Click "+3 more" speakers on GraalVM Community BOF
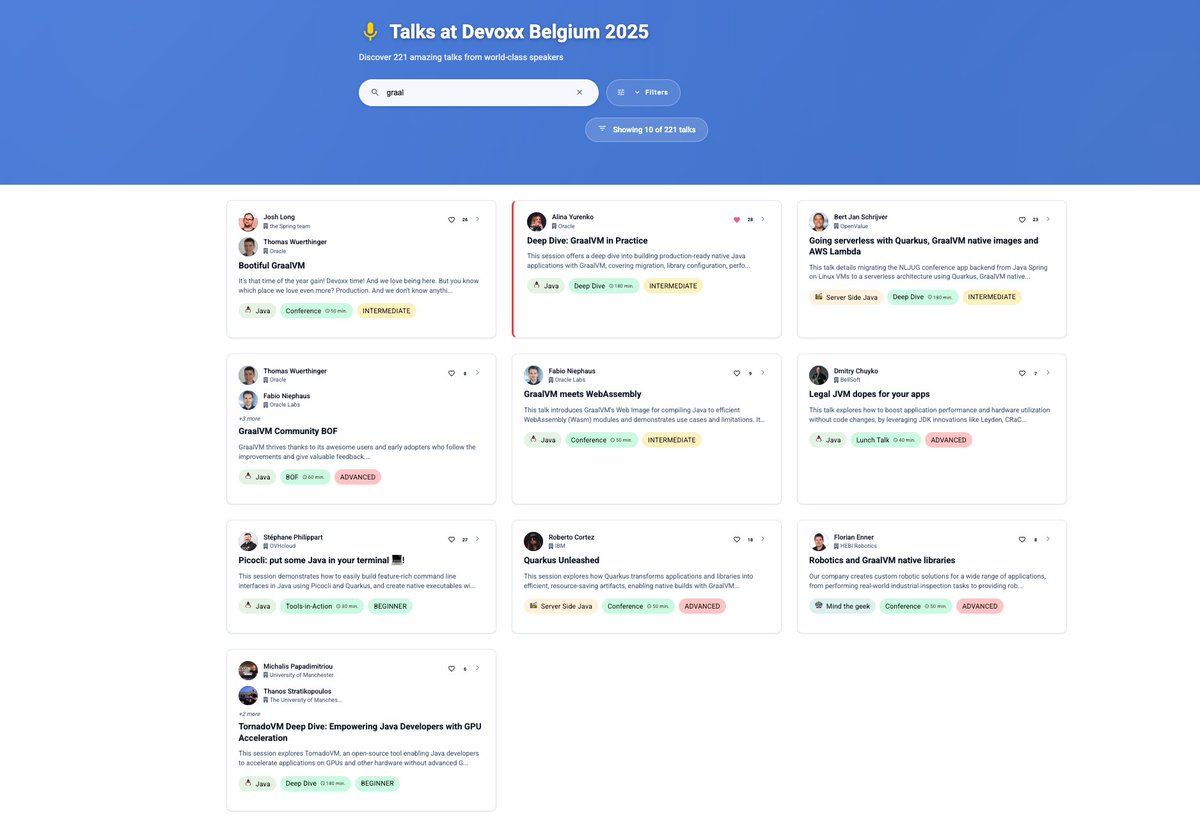1200x817 pixels. click(249, 418)
